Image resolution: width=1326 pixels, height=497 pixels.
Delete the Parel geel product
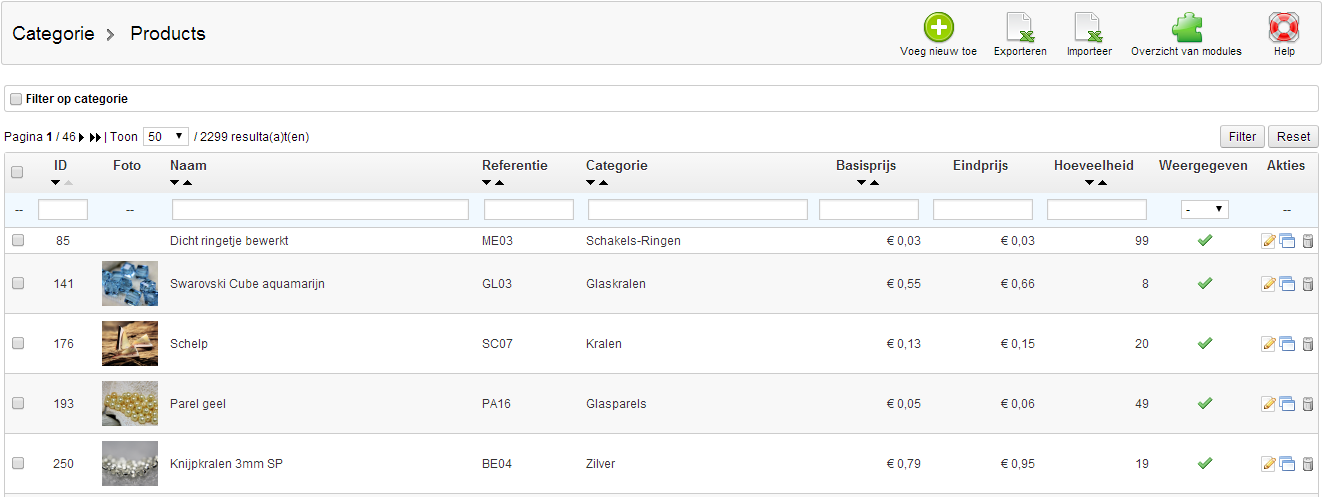click(x=1307, y=404)
